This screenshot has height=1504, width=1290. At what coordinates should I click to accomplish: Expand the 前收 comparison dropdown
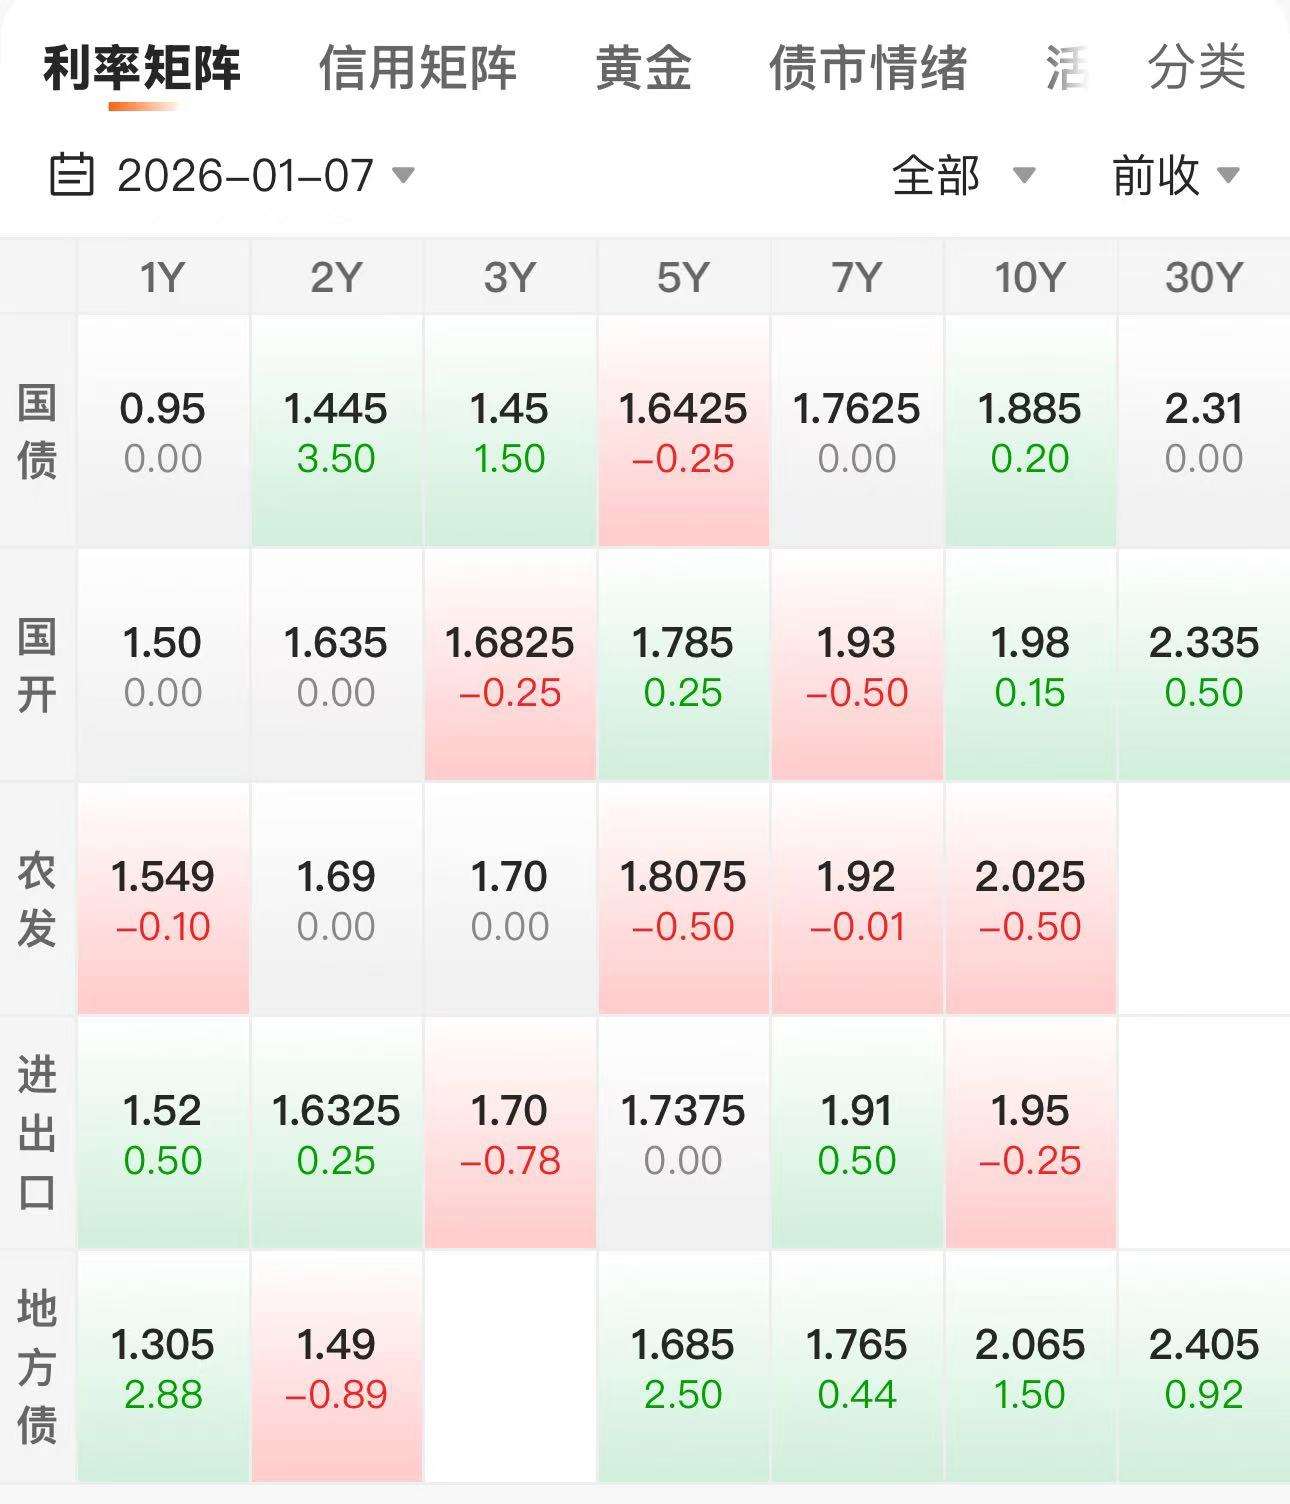pos(1176,176)
